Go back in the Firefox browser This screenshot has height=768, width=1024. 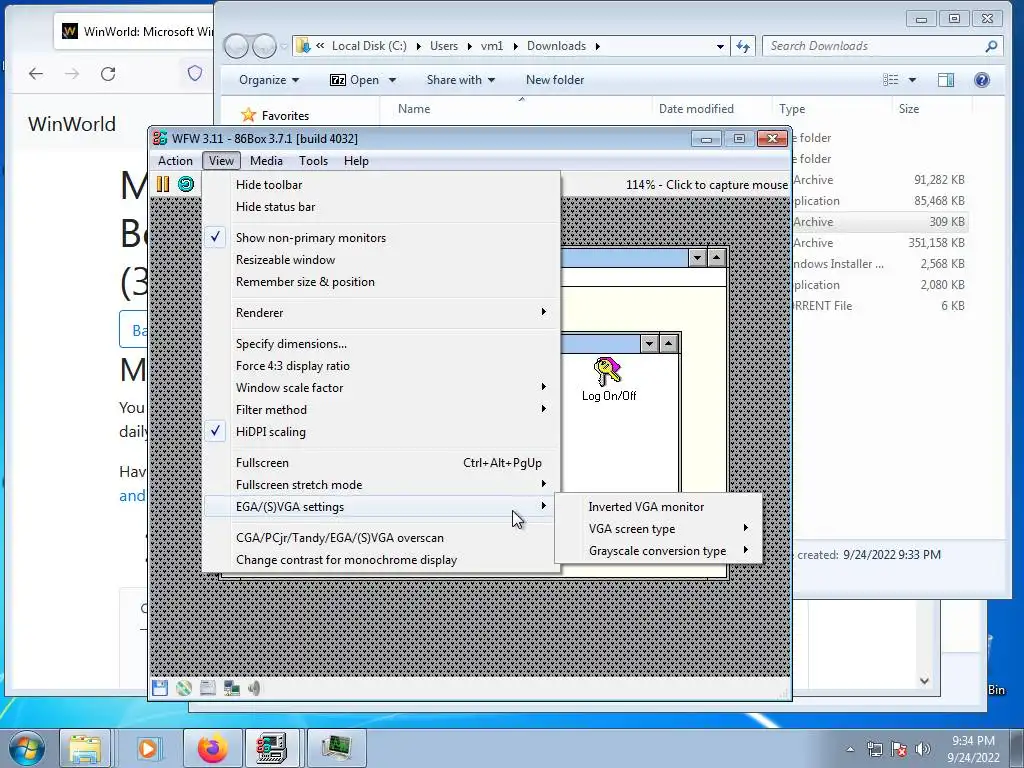(36, 74)
